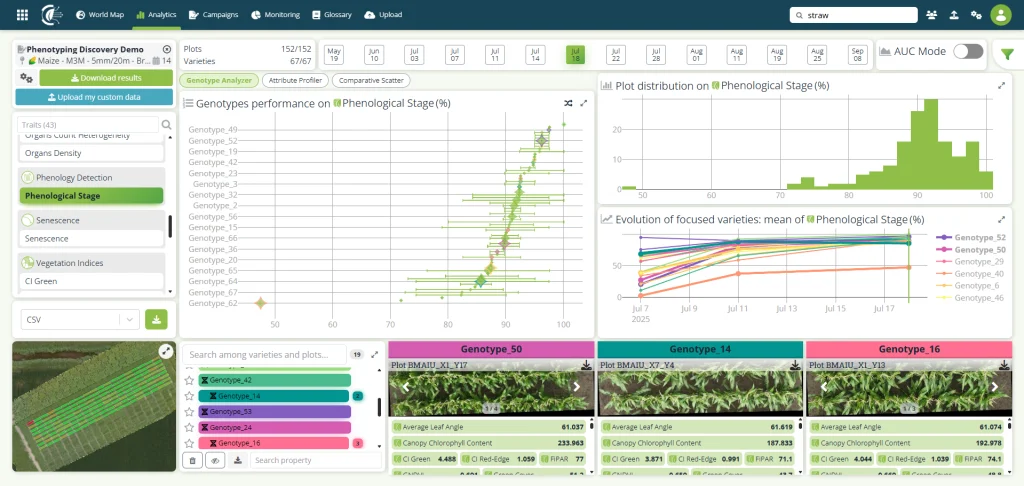Viewport: 1024px width, 486px height.
Task: Show previous image for Genotype_50 plot
Action: (x=406, y=387)
